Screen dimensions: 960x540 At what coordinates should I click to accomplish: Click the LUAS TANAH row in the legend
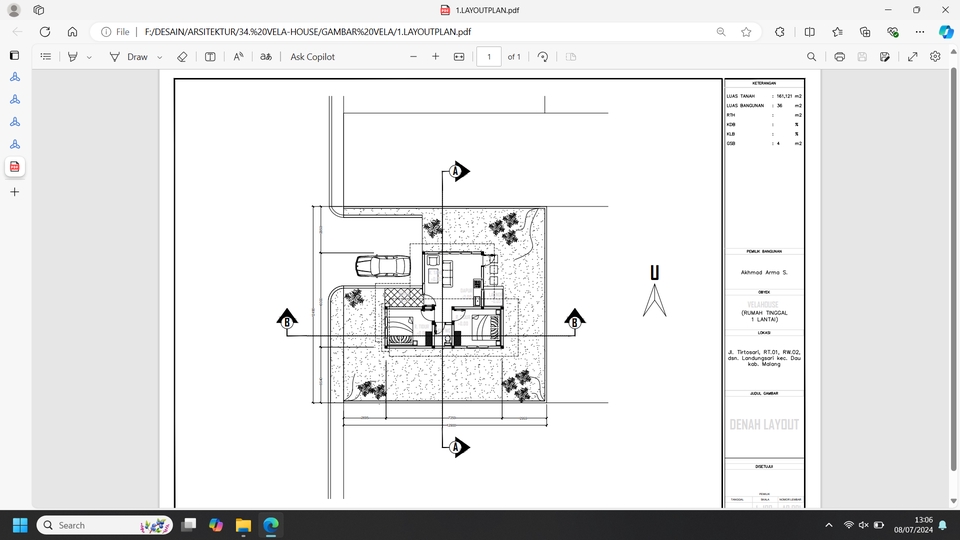764,96
